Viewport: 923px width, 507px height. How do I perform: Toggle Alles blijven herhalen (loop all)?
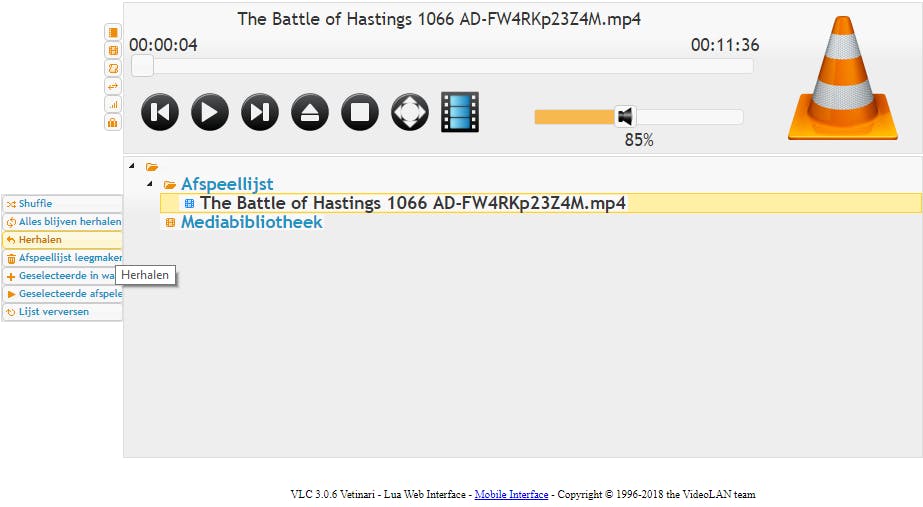click(62, 222)
